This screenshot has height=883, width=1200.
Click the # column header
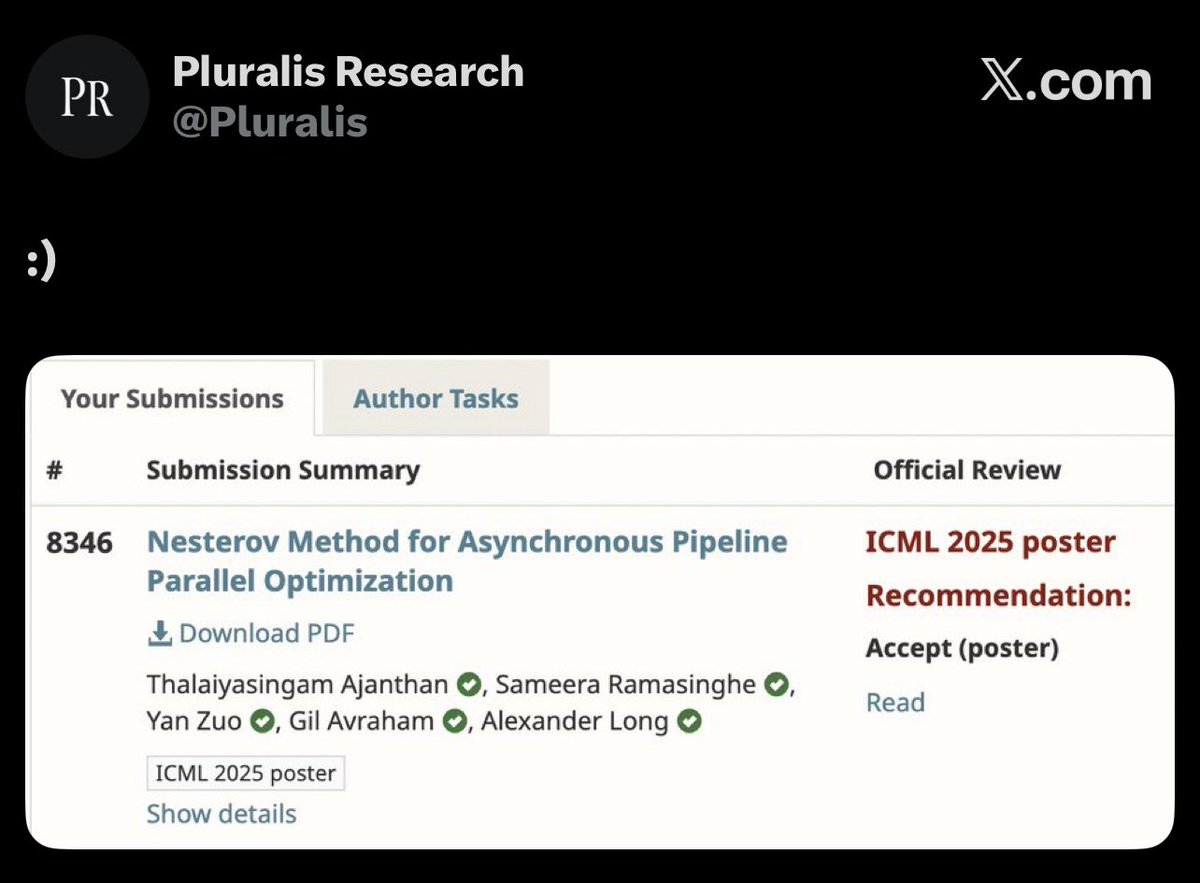click(55, 470)
